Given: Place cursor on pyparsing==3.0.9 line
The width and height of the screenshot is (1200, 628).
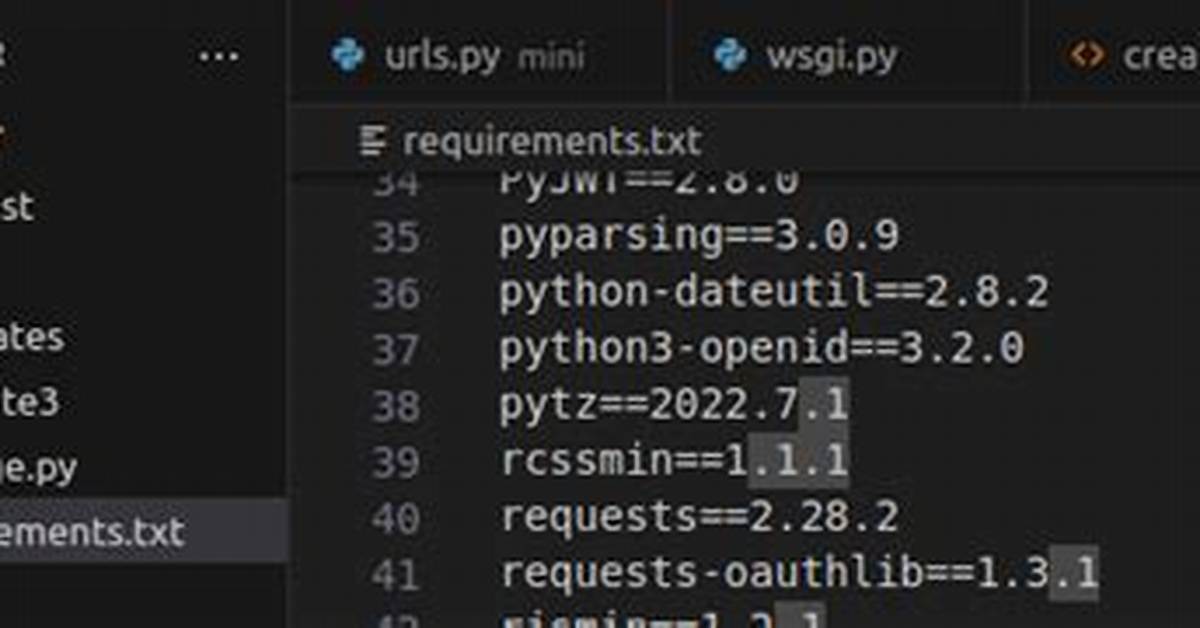Looking at the screenshot, I should [699, 237].
